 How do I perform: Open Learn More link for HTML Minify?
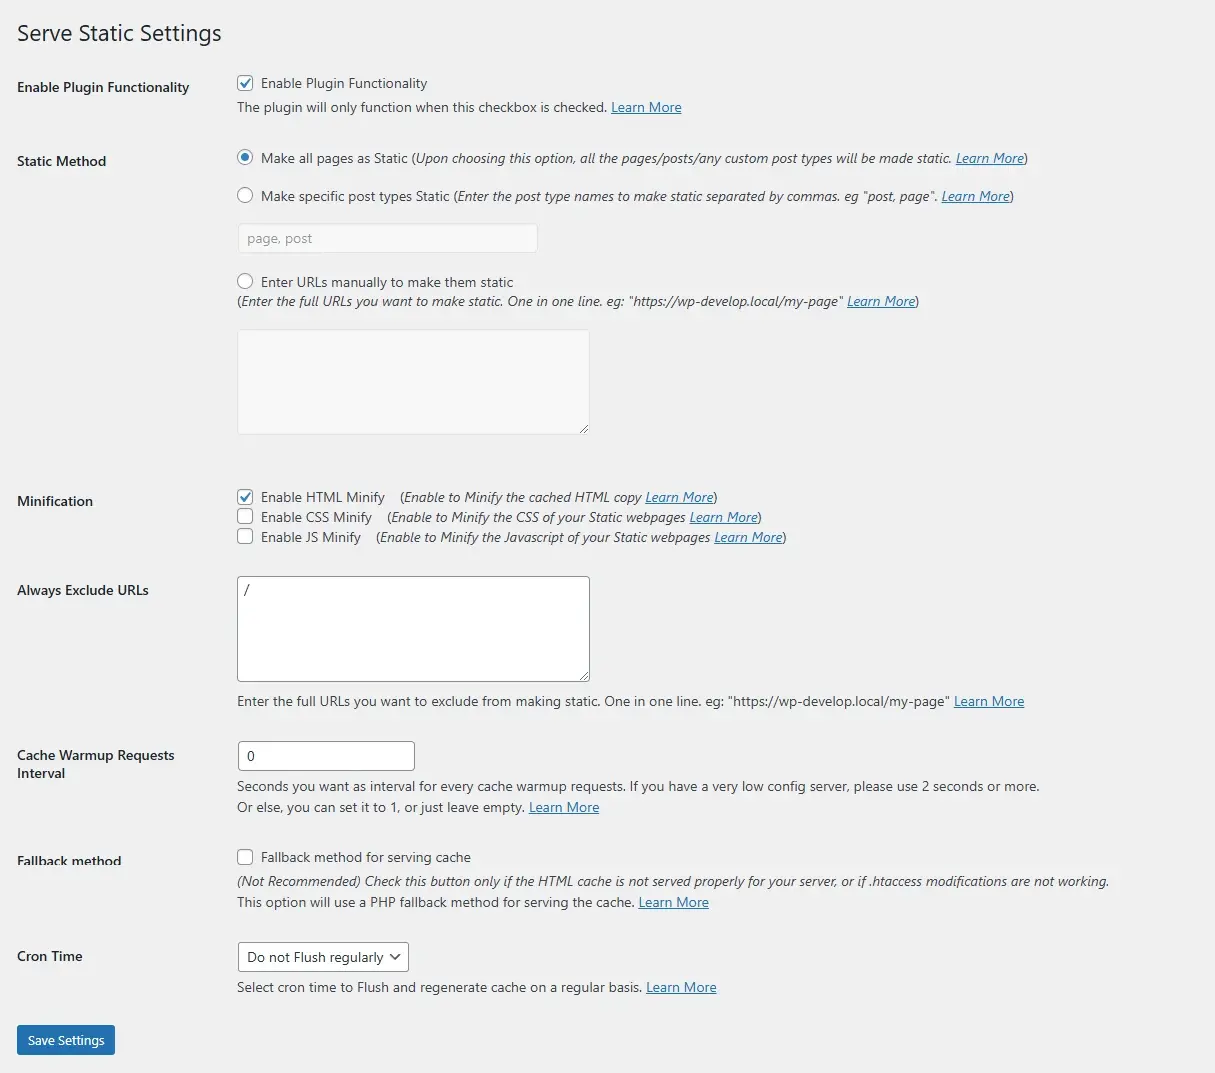coord(679,497)
